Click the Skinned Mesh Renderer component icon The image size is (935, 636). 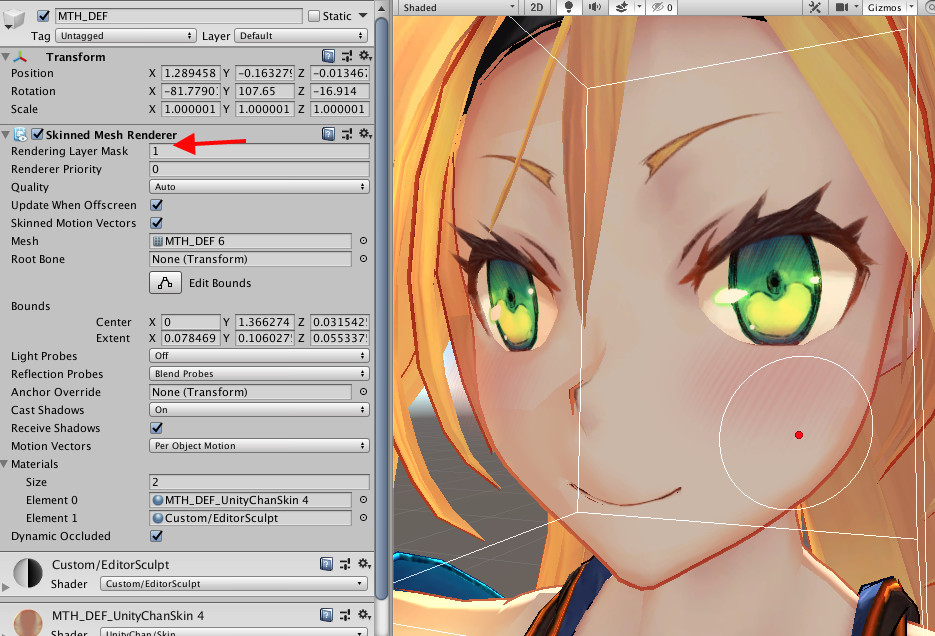pos(20,134)
